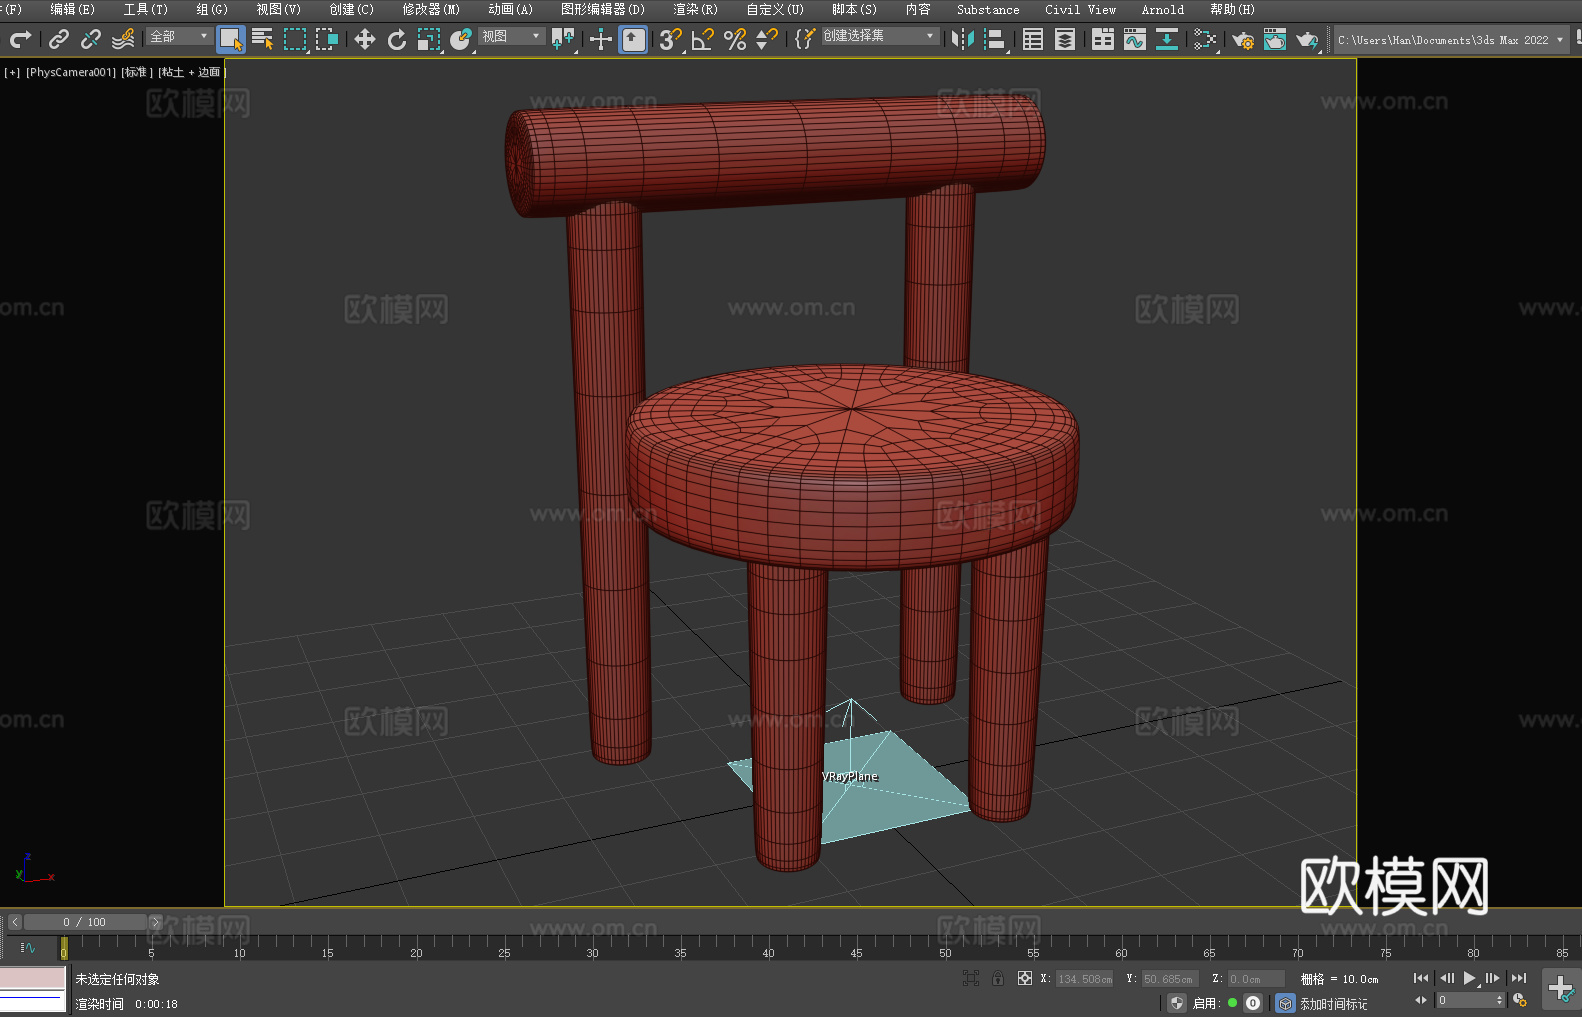1582x1017 pixels.
Task: Open Schematic View icon
Action: pos(1167,40)
